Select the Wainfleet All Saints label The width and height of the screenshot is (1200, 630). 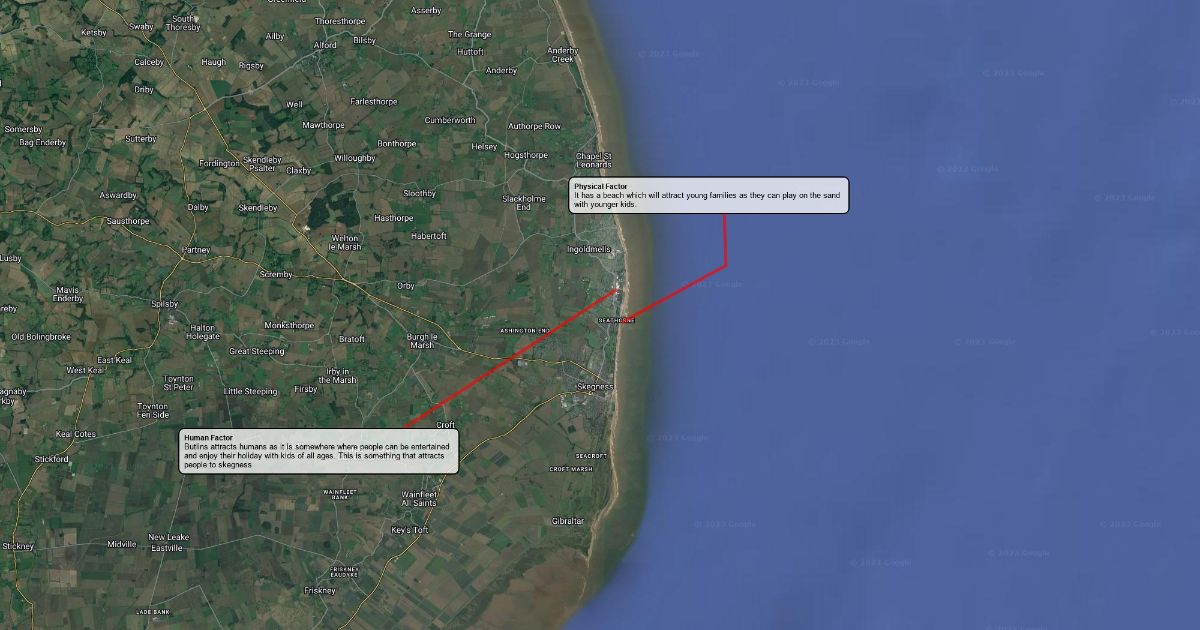point(420,498)
